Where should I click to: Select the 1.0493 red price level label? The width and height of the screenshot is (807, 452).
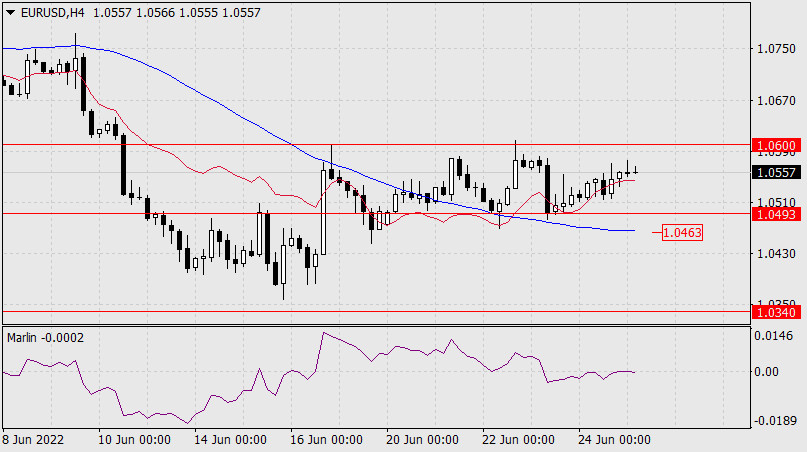[776, 214]
